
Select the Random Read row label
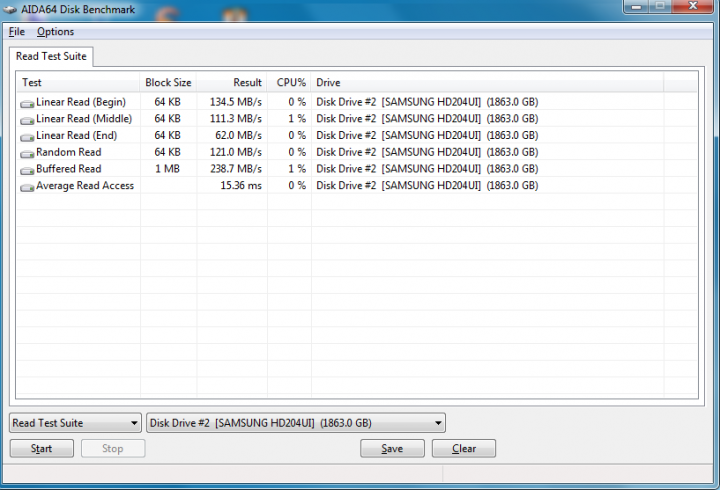69,152
